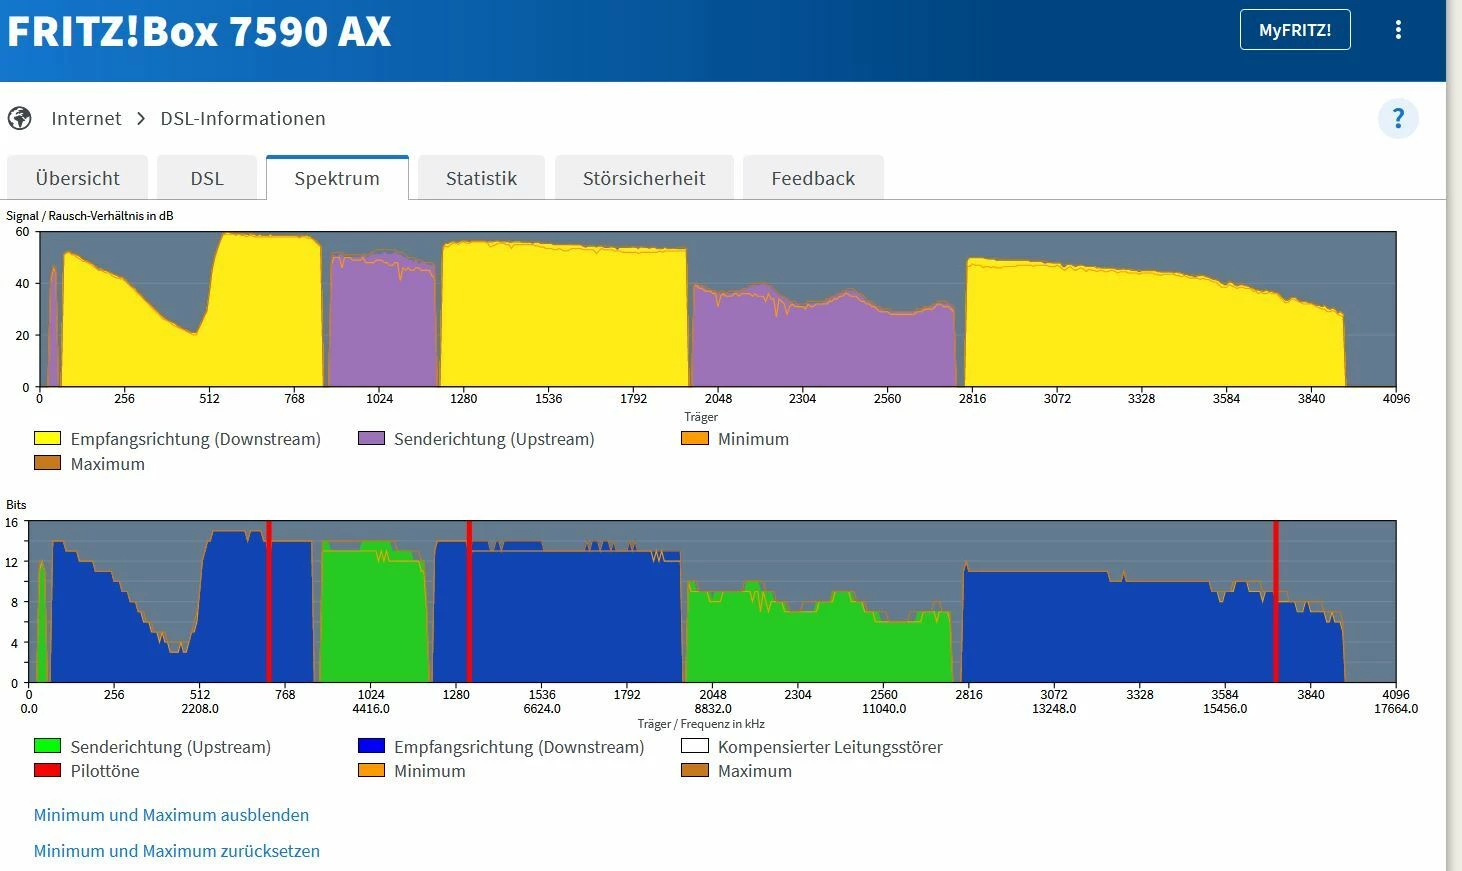Click the '13248.0' frequency value
The height and width of the screenshot is (871, 1462).
tap(1054, 709)
